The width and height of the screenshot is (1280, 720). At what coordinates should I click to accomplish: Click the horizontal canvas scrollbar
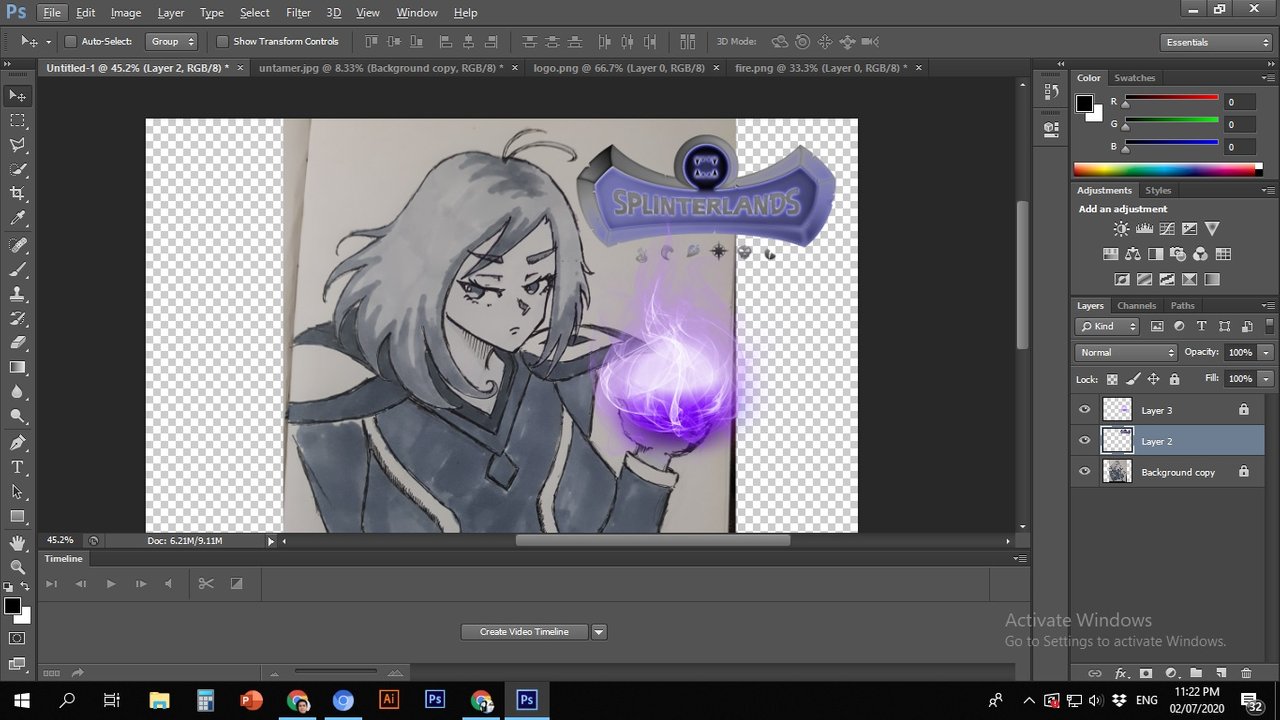[652, 541]
